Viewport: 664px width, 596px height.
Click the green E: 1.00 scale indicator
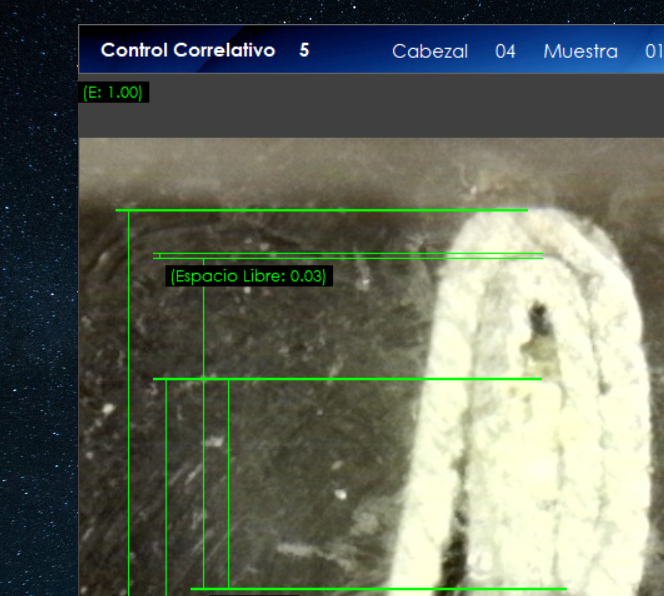pyautogui.click(x=113, y=93)
